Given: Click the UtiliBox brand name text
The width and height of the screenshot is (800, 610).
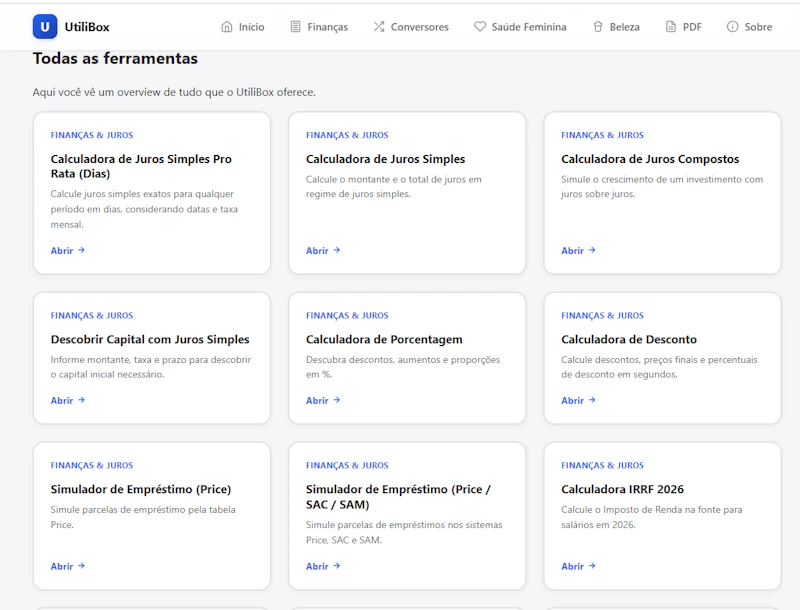Looking at the screenshot, I should 87,27.
